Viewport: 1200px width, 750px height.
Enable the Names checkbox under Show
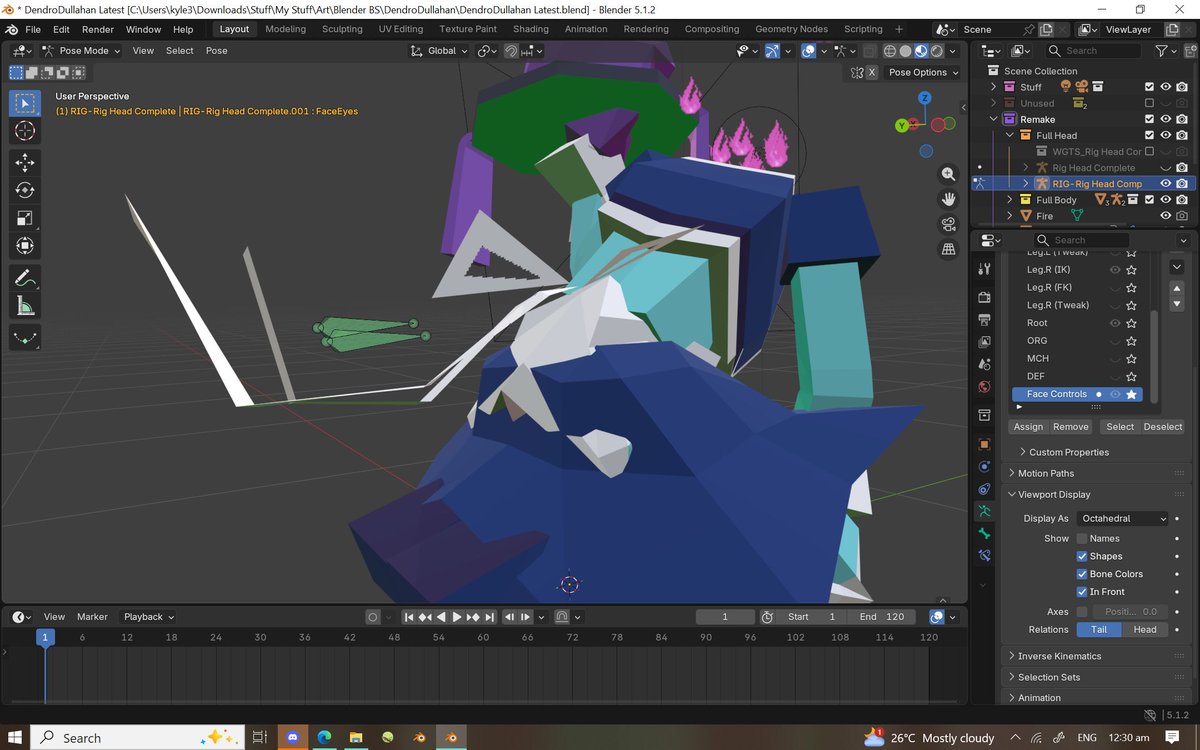pos(1081,538)
